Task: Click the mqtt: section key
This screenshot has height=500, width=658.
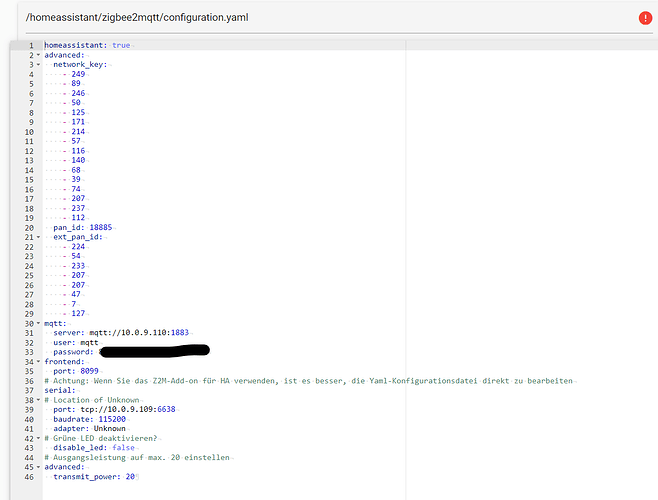Action: [x=55, y=323]
